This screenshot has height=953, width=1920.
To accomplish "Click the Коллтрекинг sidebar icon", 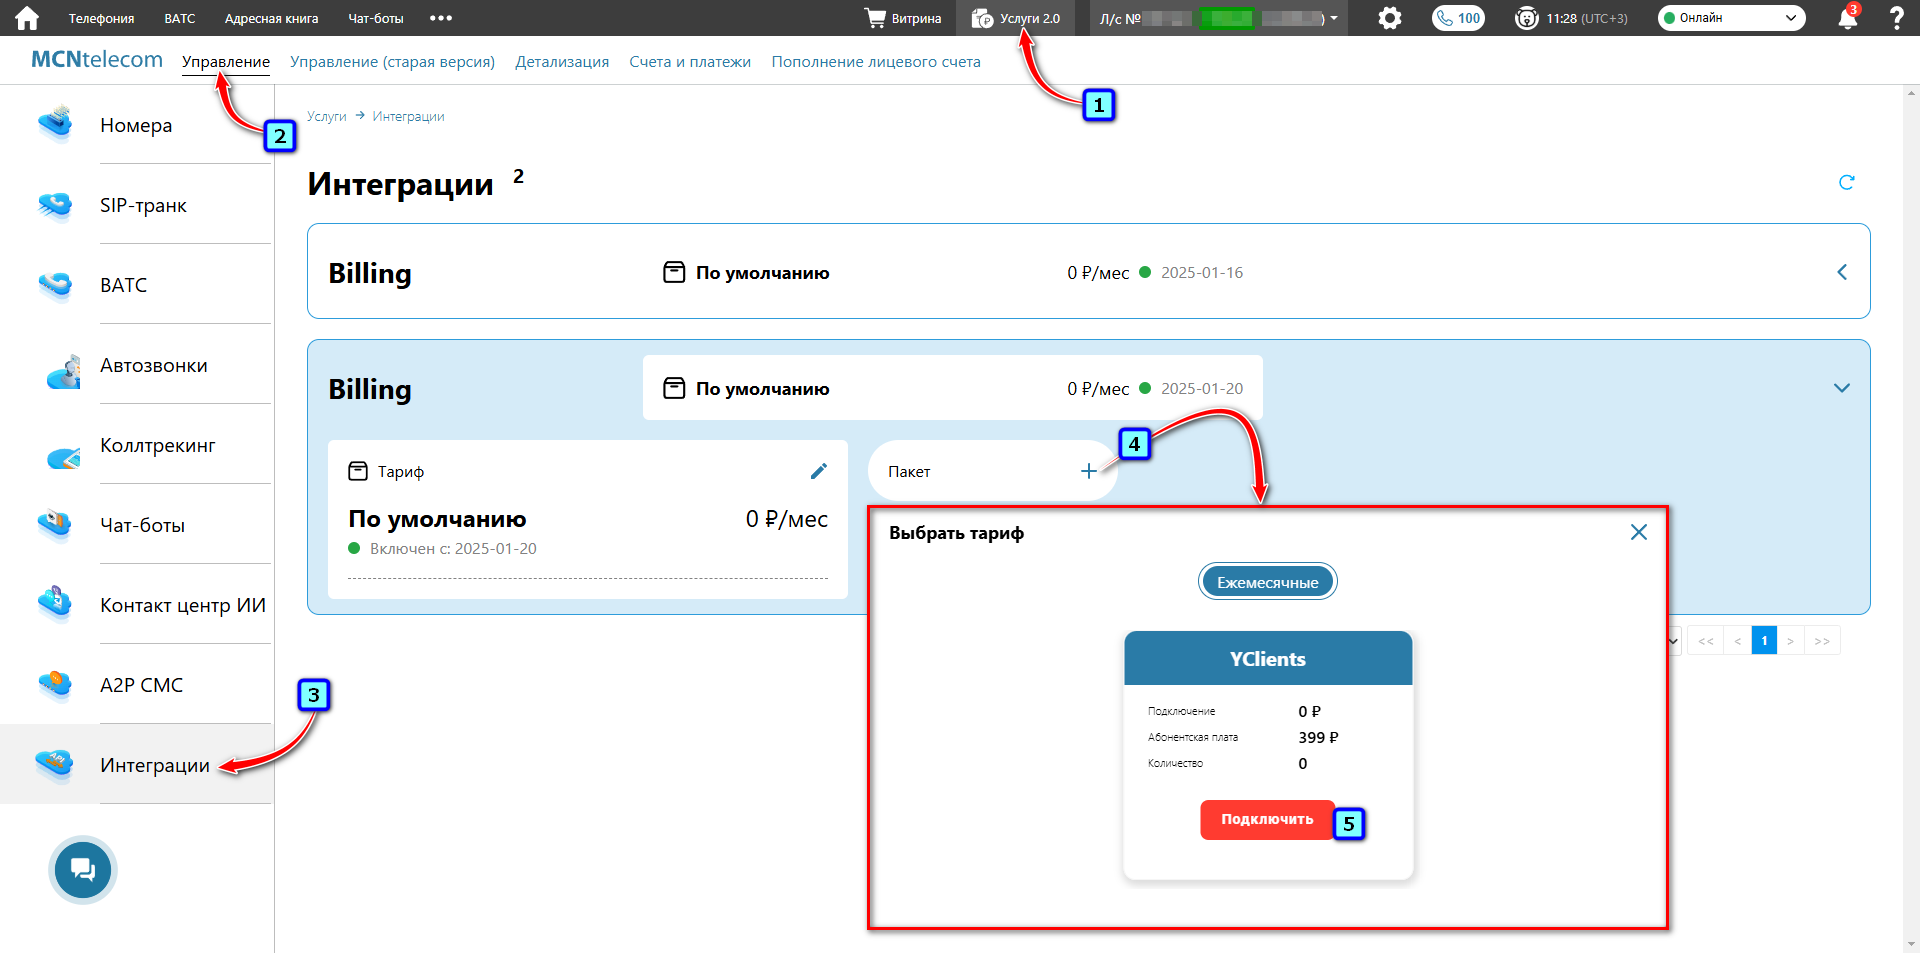I will [63, 458].
